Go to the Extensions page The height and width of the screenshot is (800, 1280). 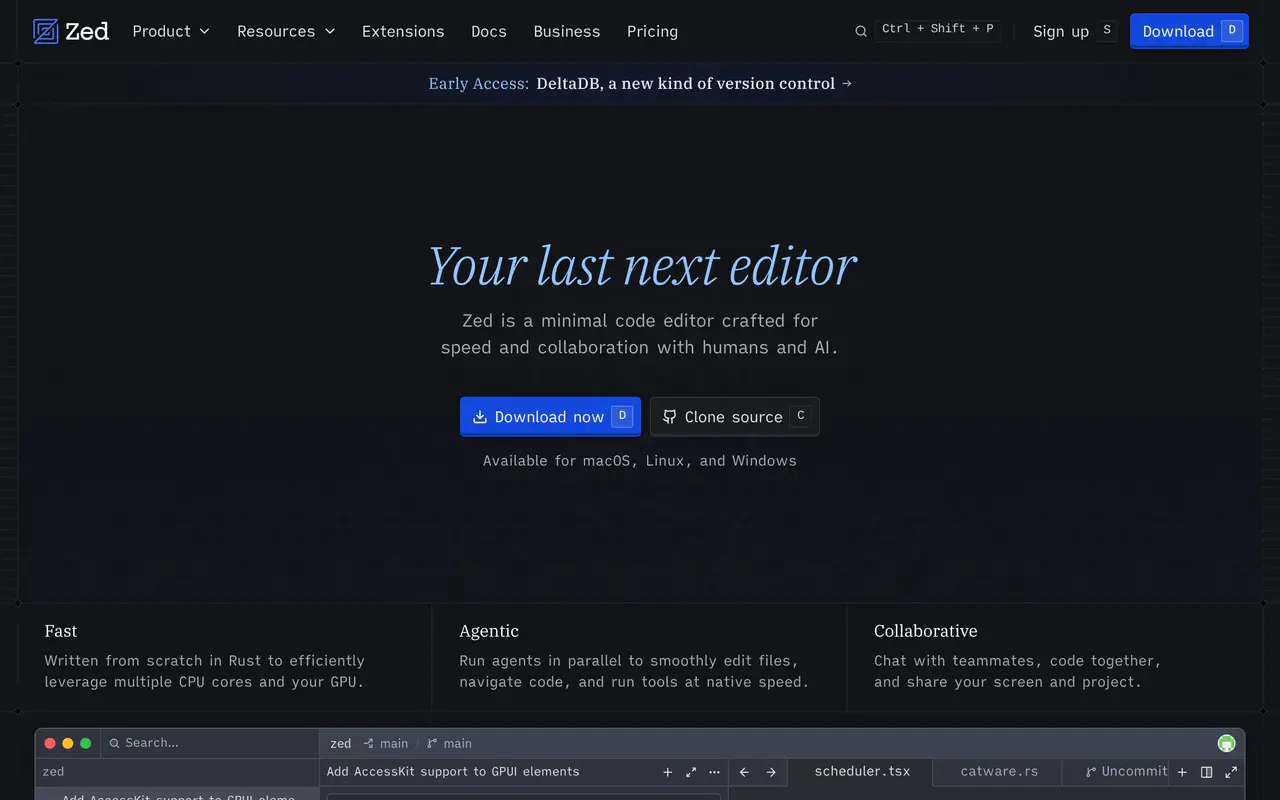(x=403, y=31)
